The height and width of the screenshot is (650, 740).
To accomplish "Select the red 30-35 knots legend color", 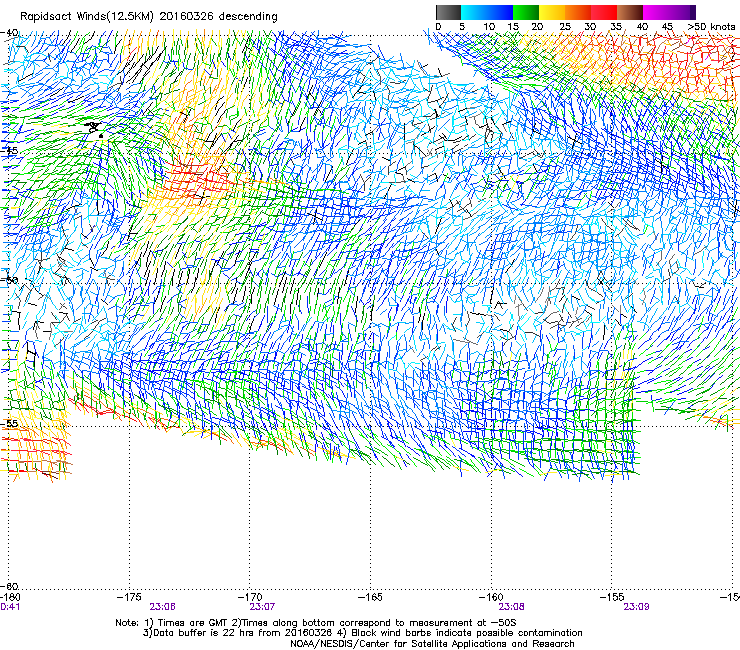I will tap(604, 12).
